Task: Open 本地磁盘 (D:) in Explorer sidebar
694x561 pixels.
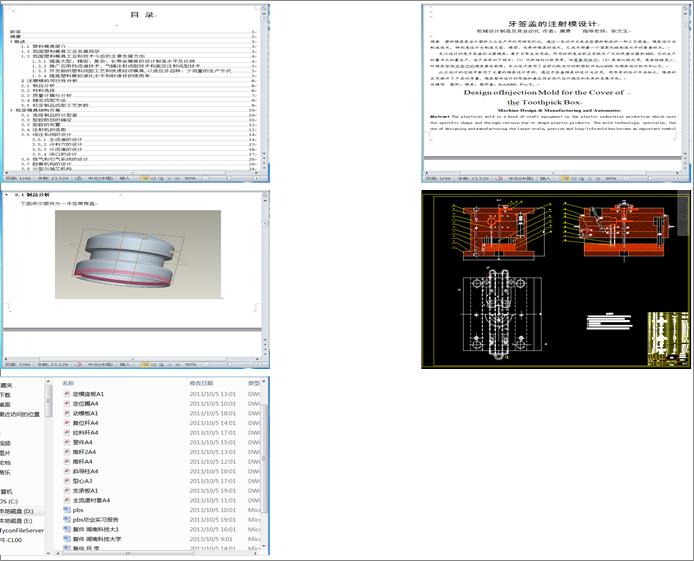Action: tap(16, 511)
